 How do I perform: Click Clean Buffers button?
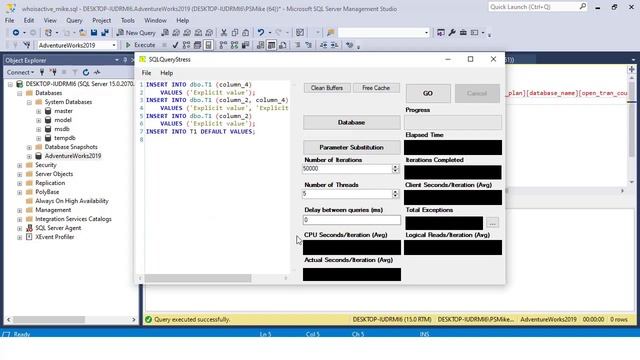[x=327, y=88]
